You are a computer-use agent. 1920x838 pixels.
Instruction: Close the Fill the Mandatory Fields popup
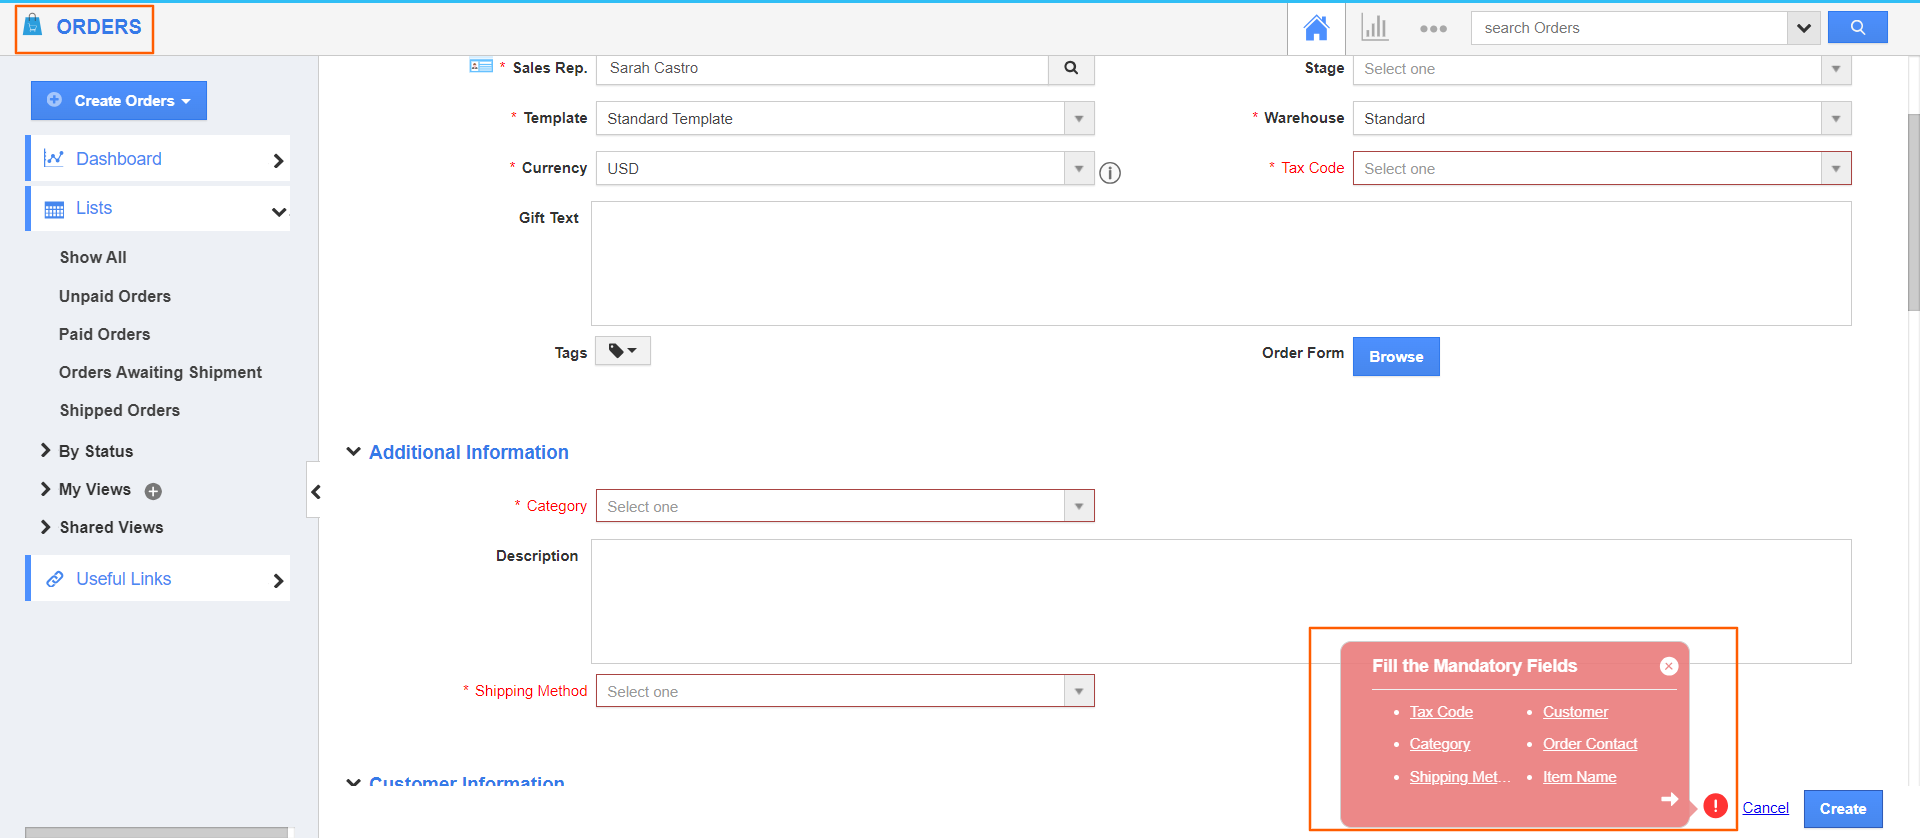coord(1668,666)
